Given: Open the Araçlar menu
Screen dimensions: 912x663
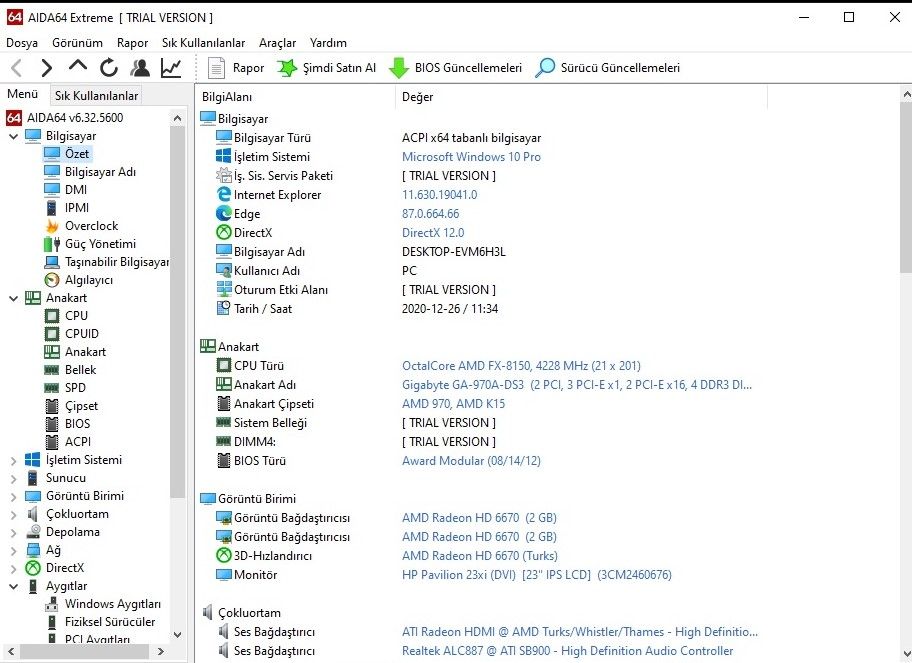Looking at the screenshot, I should pos(277,43).
